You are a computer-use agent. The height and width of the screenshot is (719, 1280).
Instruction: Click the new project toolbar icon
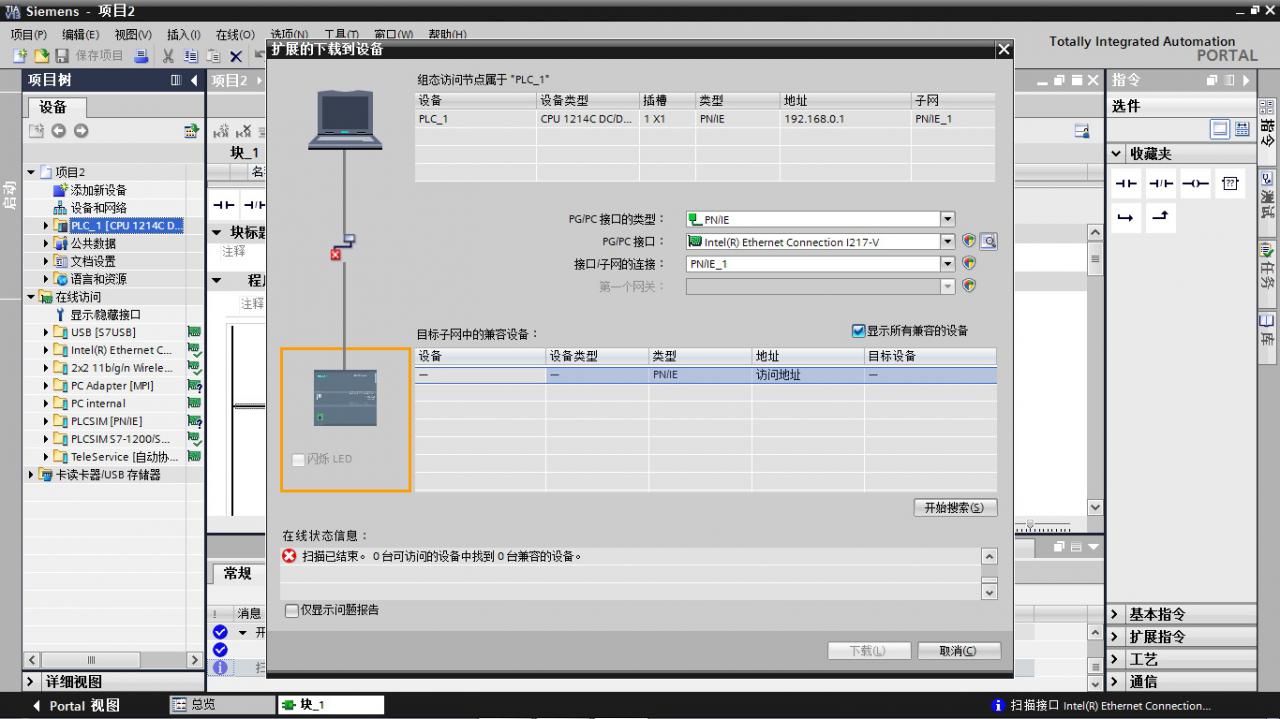point(19,56)
